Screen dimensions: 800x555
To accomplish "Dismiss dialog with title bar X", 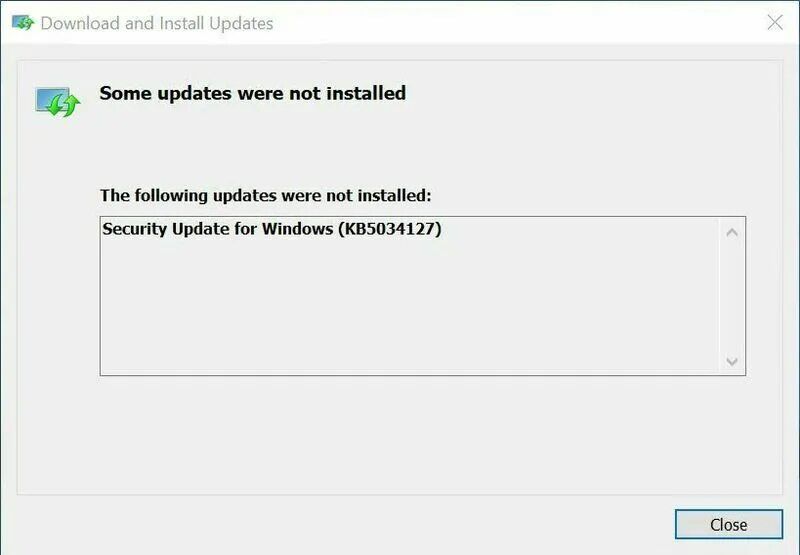I will tap(775, 22).
